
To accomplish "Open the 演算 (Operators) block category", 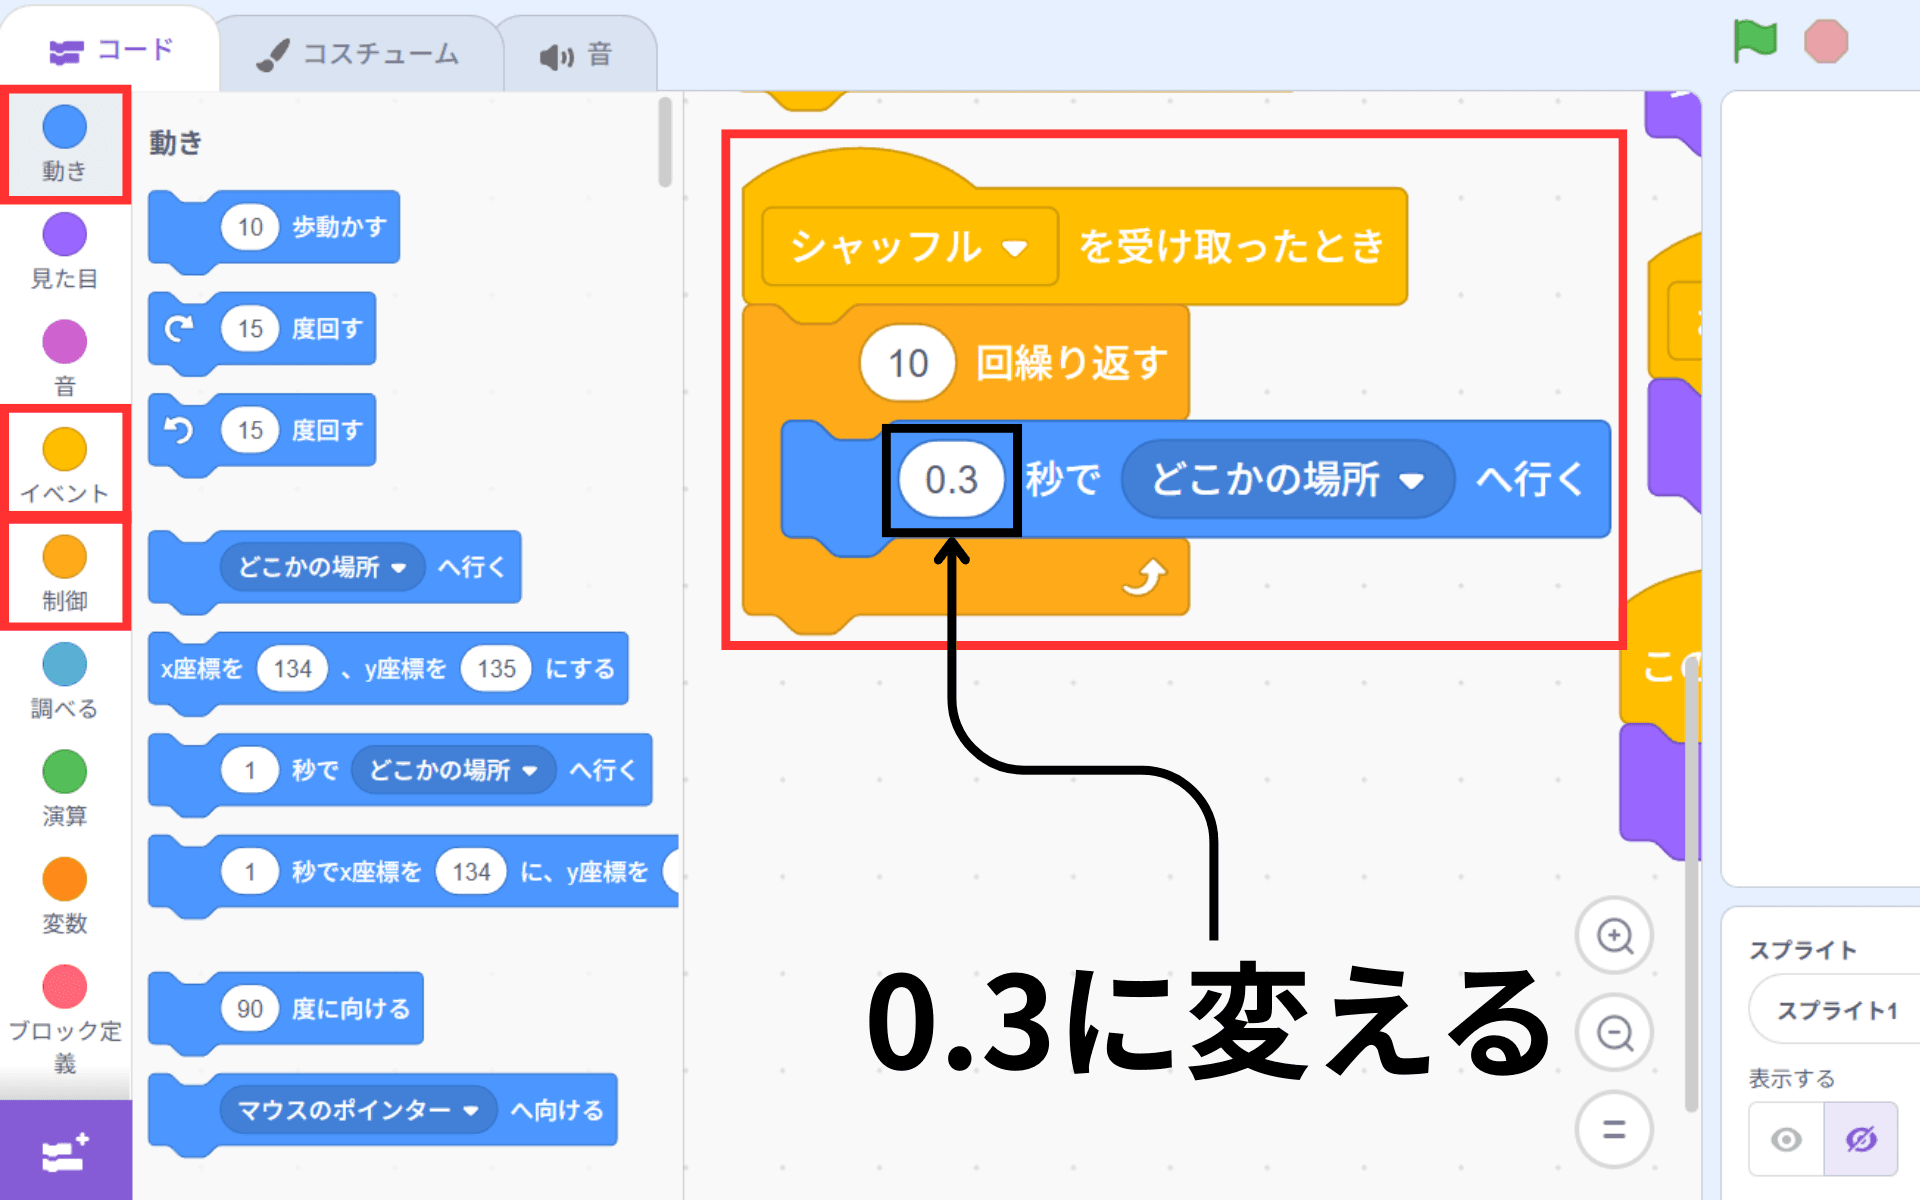I will pyautogui.click(x=64, y=786).
